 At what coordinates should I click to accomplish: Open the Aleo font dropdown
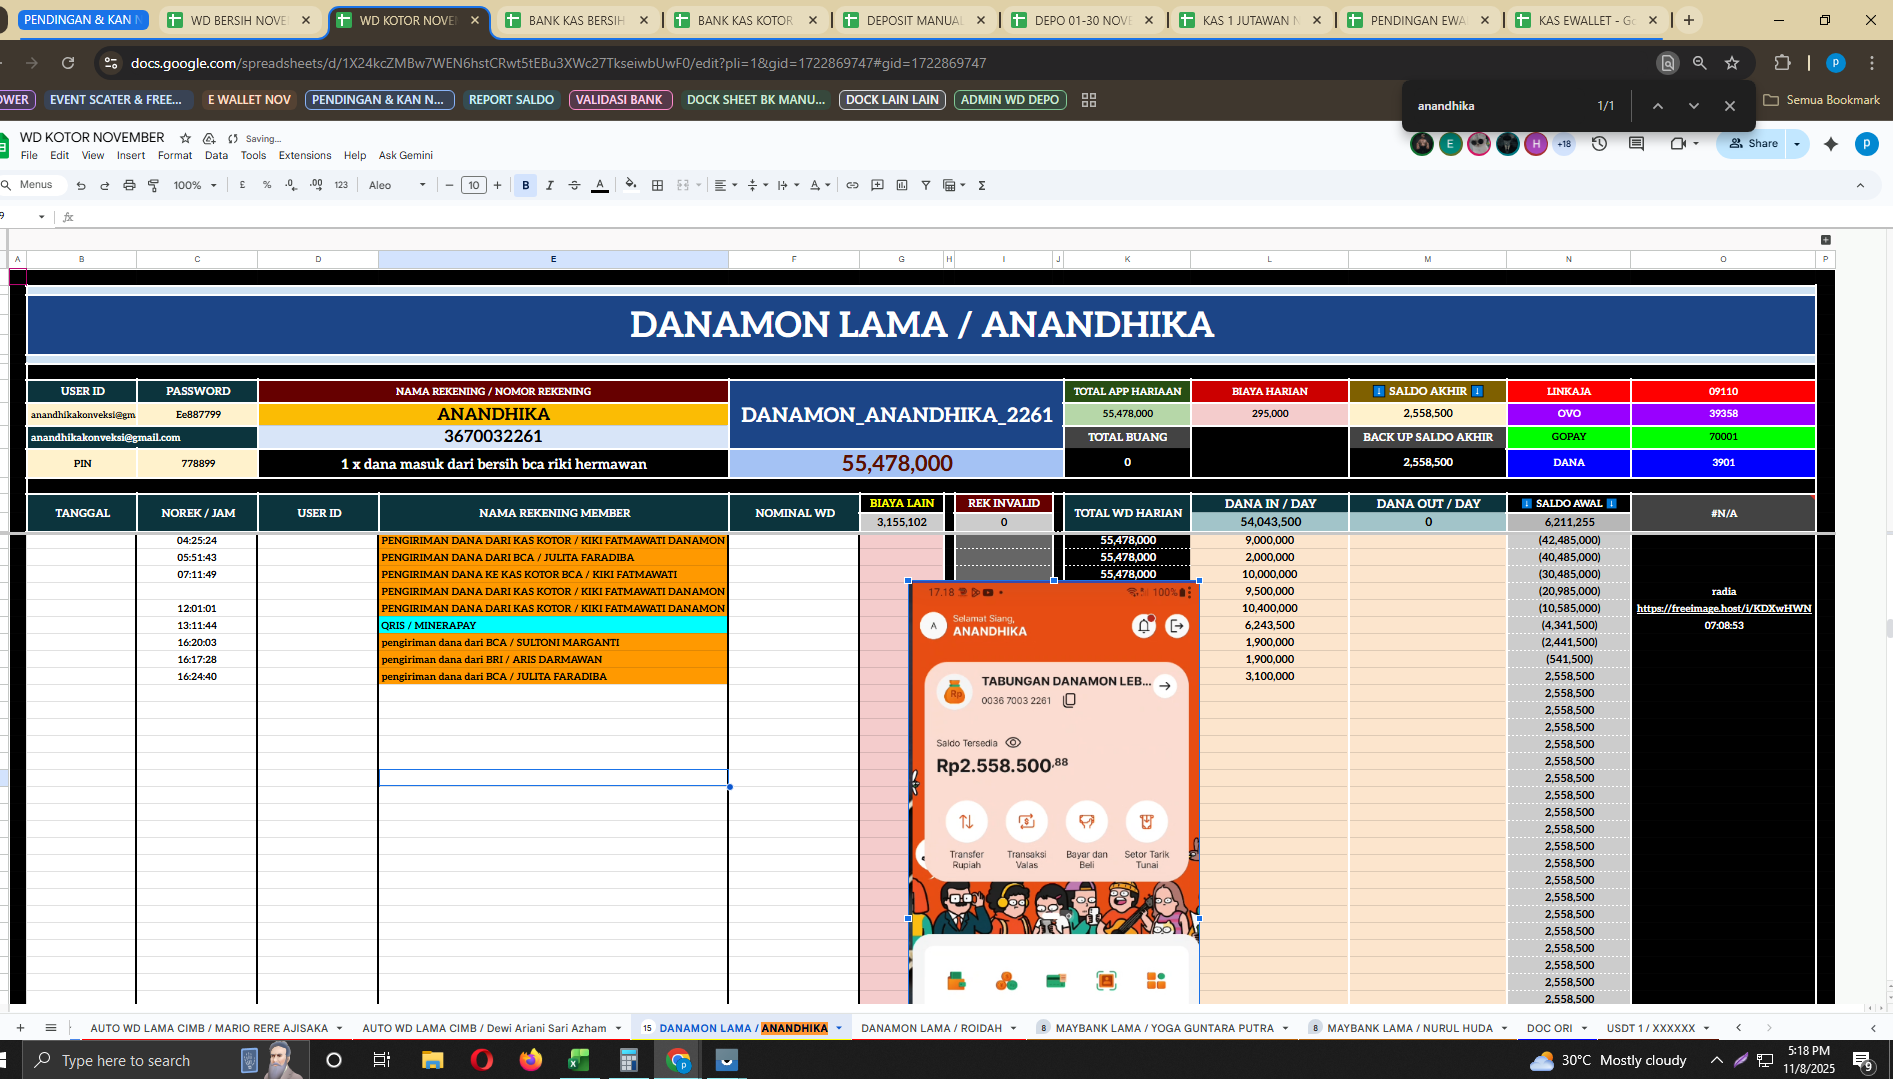pos(397,185)
